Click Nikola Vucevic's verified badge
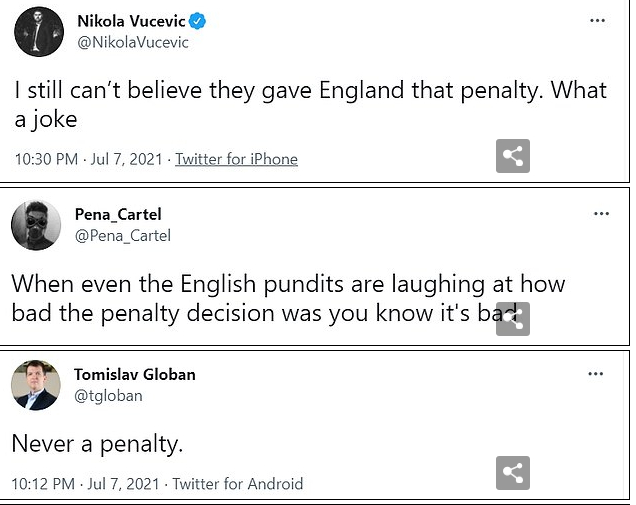 [x=199, y=22]
